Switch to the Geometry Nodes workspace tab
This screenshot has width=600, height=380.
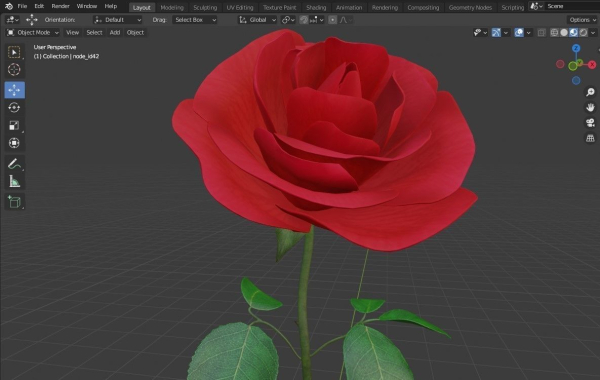pos(470,7)
